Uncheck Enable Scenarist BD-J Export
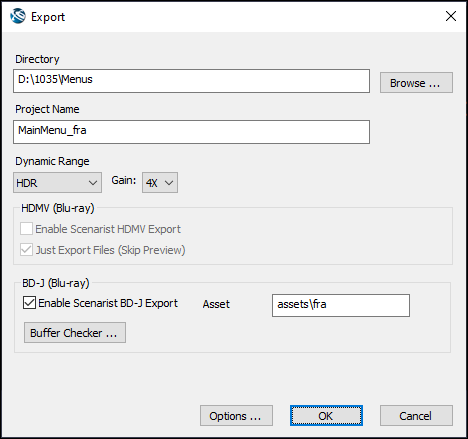This screenshot has width=468, height=439. pyautogui.click(x=29, y=303)
